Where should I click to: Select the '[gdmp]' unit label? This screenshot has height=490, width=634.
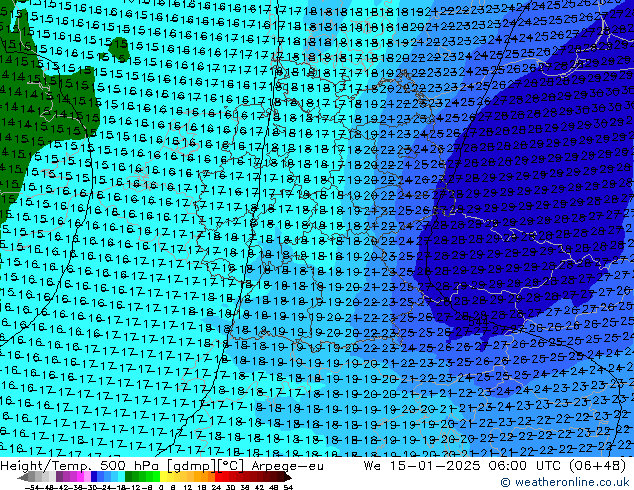tap(192, 466)
